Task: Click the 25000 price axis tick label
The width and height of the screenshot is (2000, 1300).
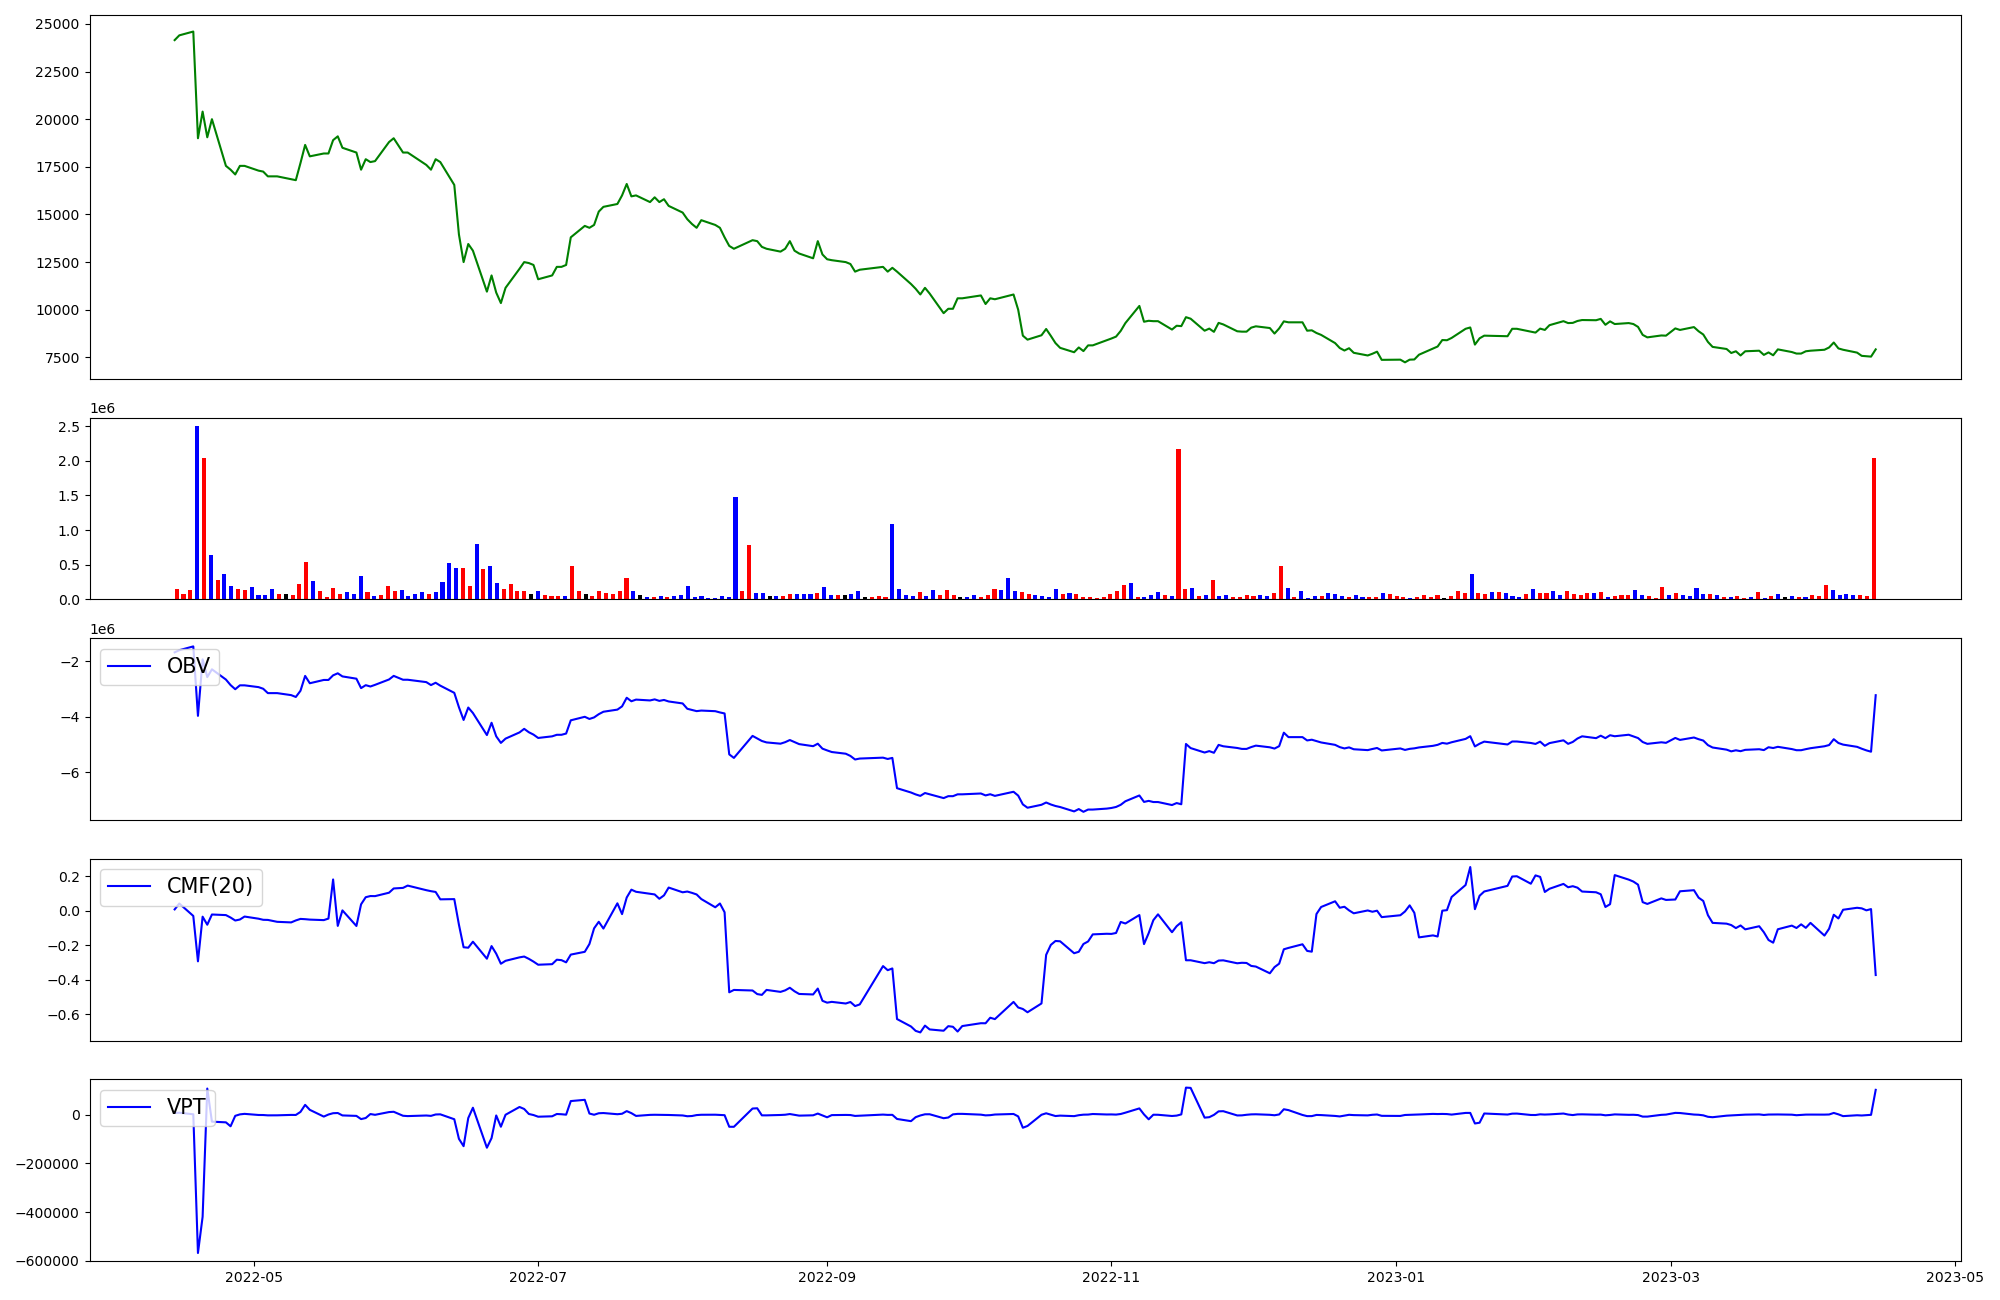Action: 57,24
